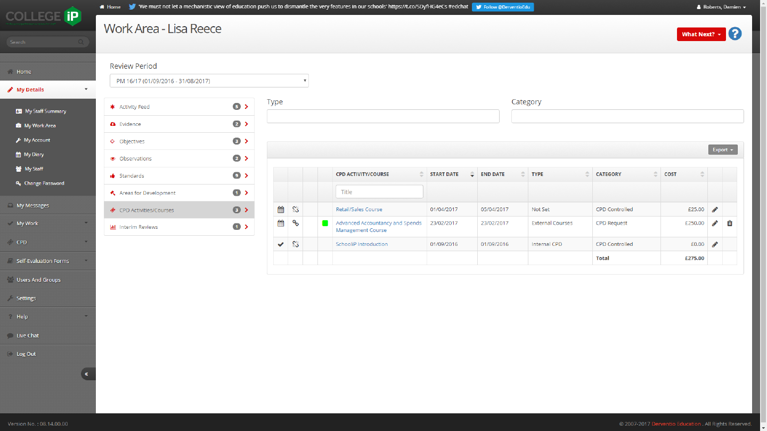Select CPD Activities/Courses tab

(179, 210)
